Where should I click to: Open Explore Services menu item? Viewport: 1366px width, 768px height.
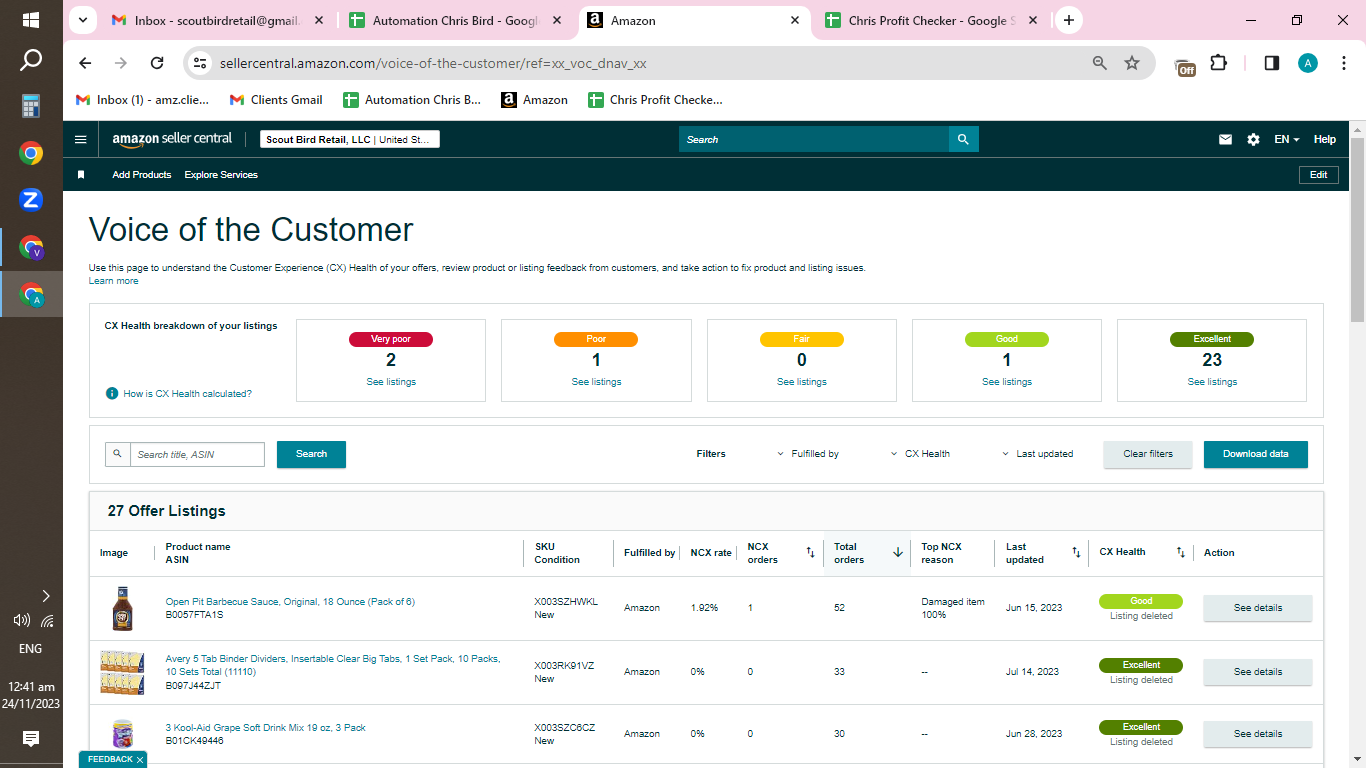click(221, 175)
